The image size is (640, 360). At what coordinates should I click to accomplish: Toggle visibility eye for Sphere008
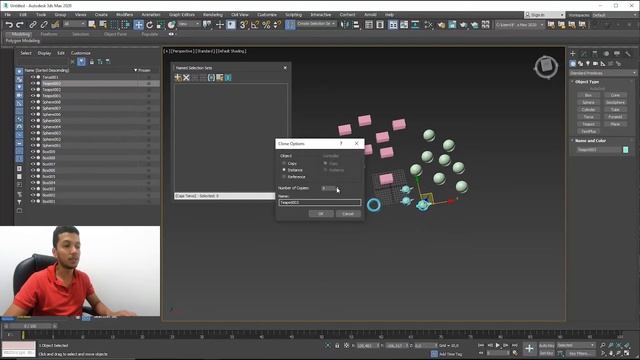point(33,102)
